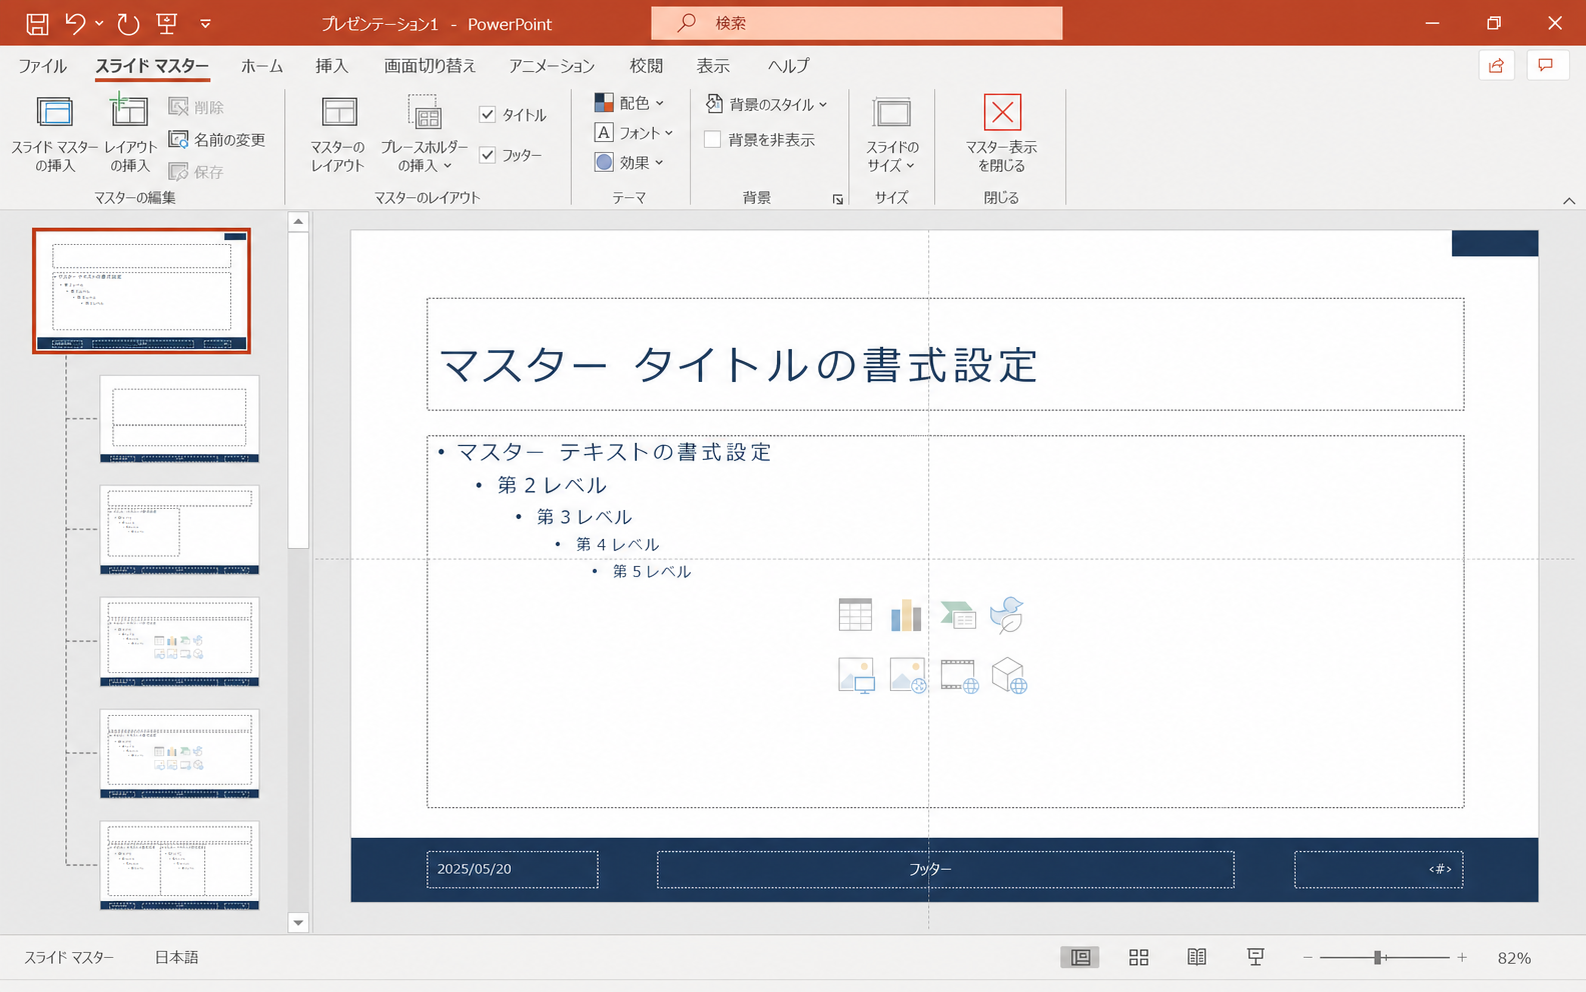Open スライドのサイズ dropdown
Viewport: 1586px width, 992px height.
click(892, 134)
